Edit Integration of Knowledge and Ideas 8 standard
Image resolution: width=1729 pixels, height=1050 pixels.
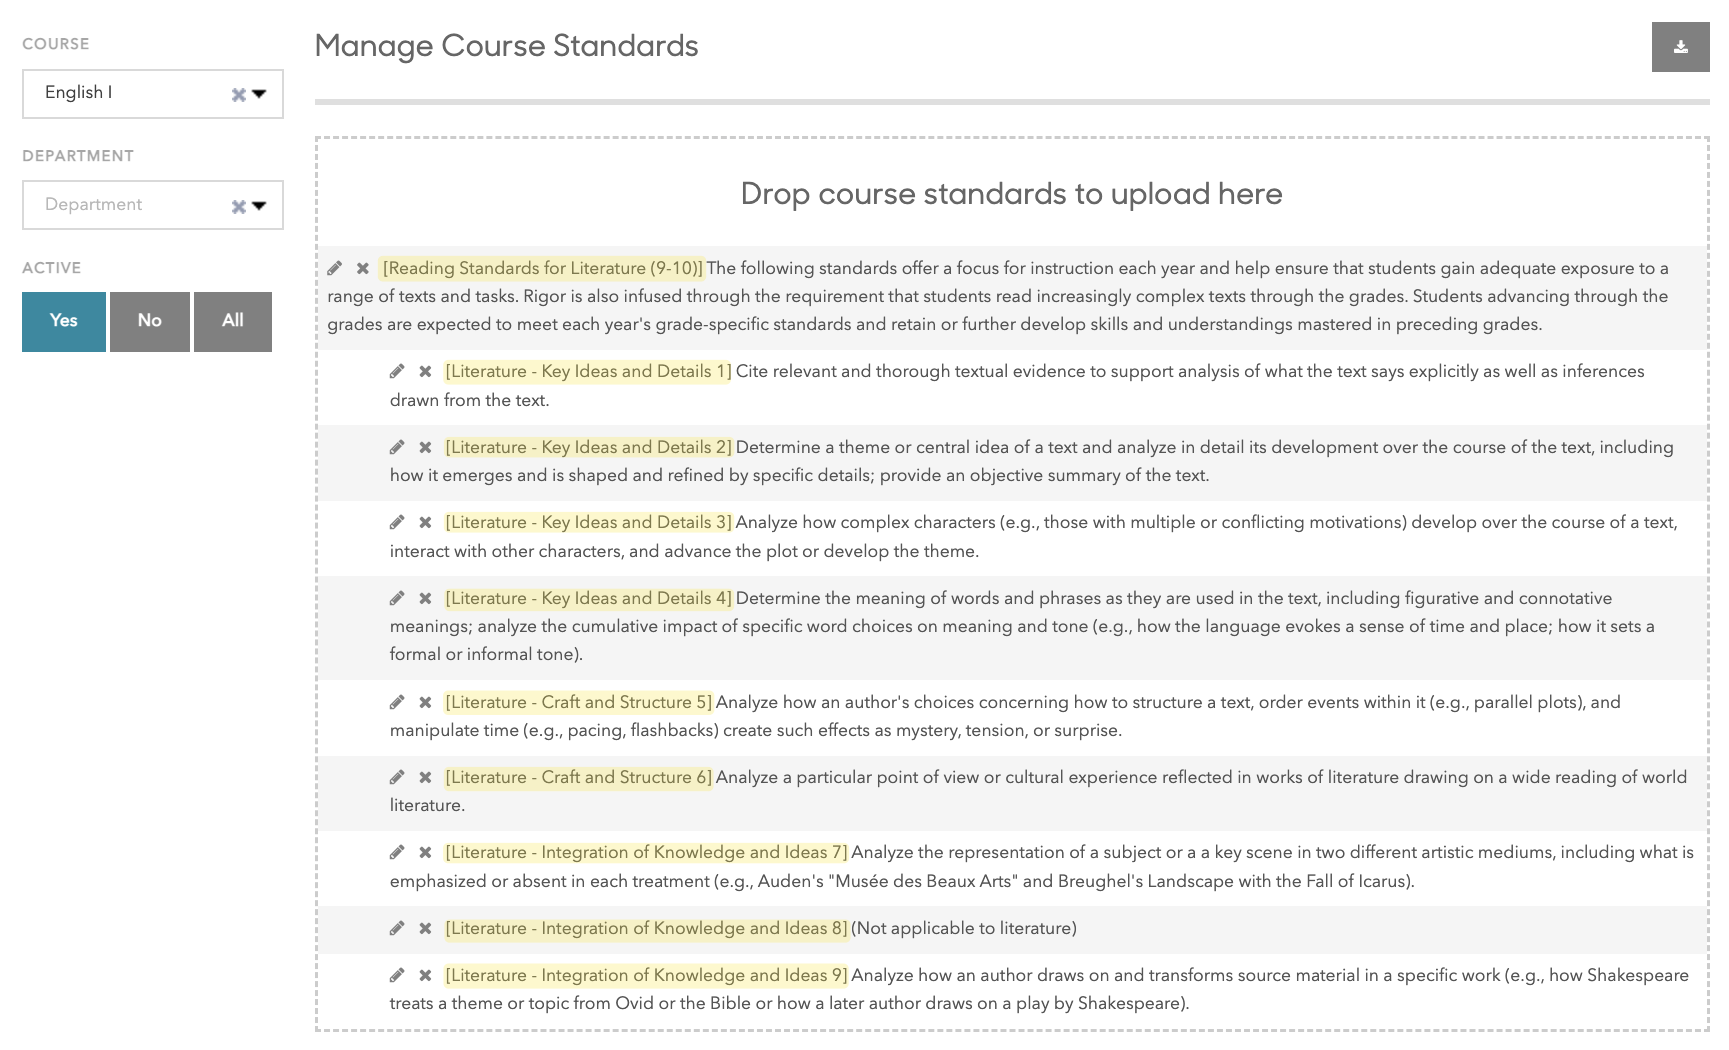pos(397,928)
